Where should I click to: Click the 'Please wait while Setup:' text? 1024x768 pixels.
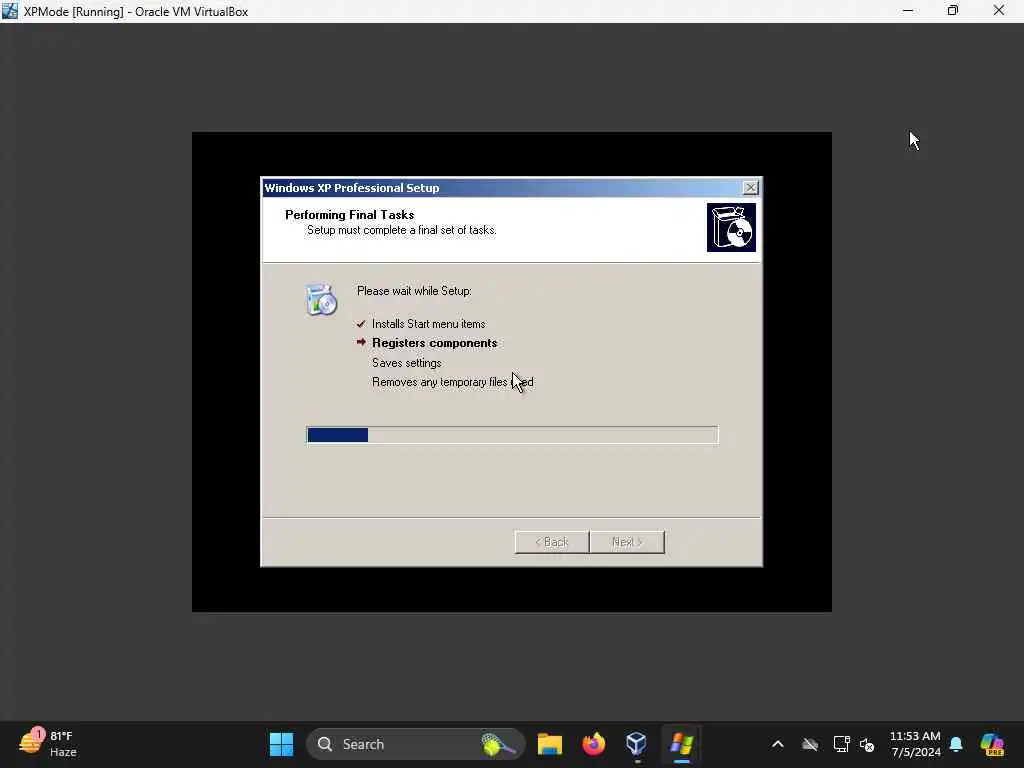point(414,291)
